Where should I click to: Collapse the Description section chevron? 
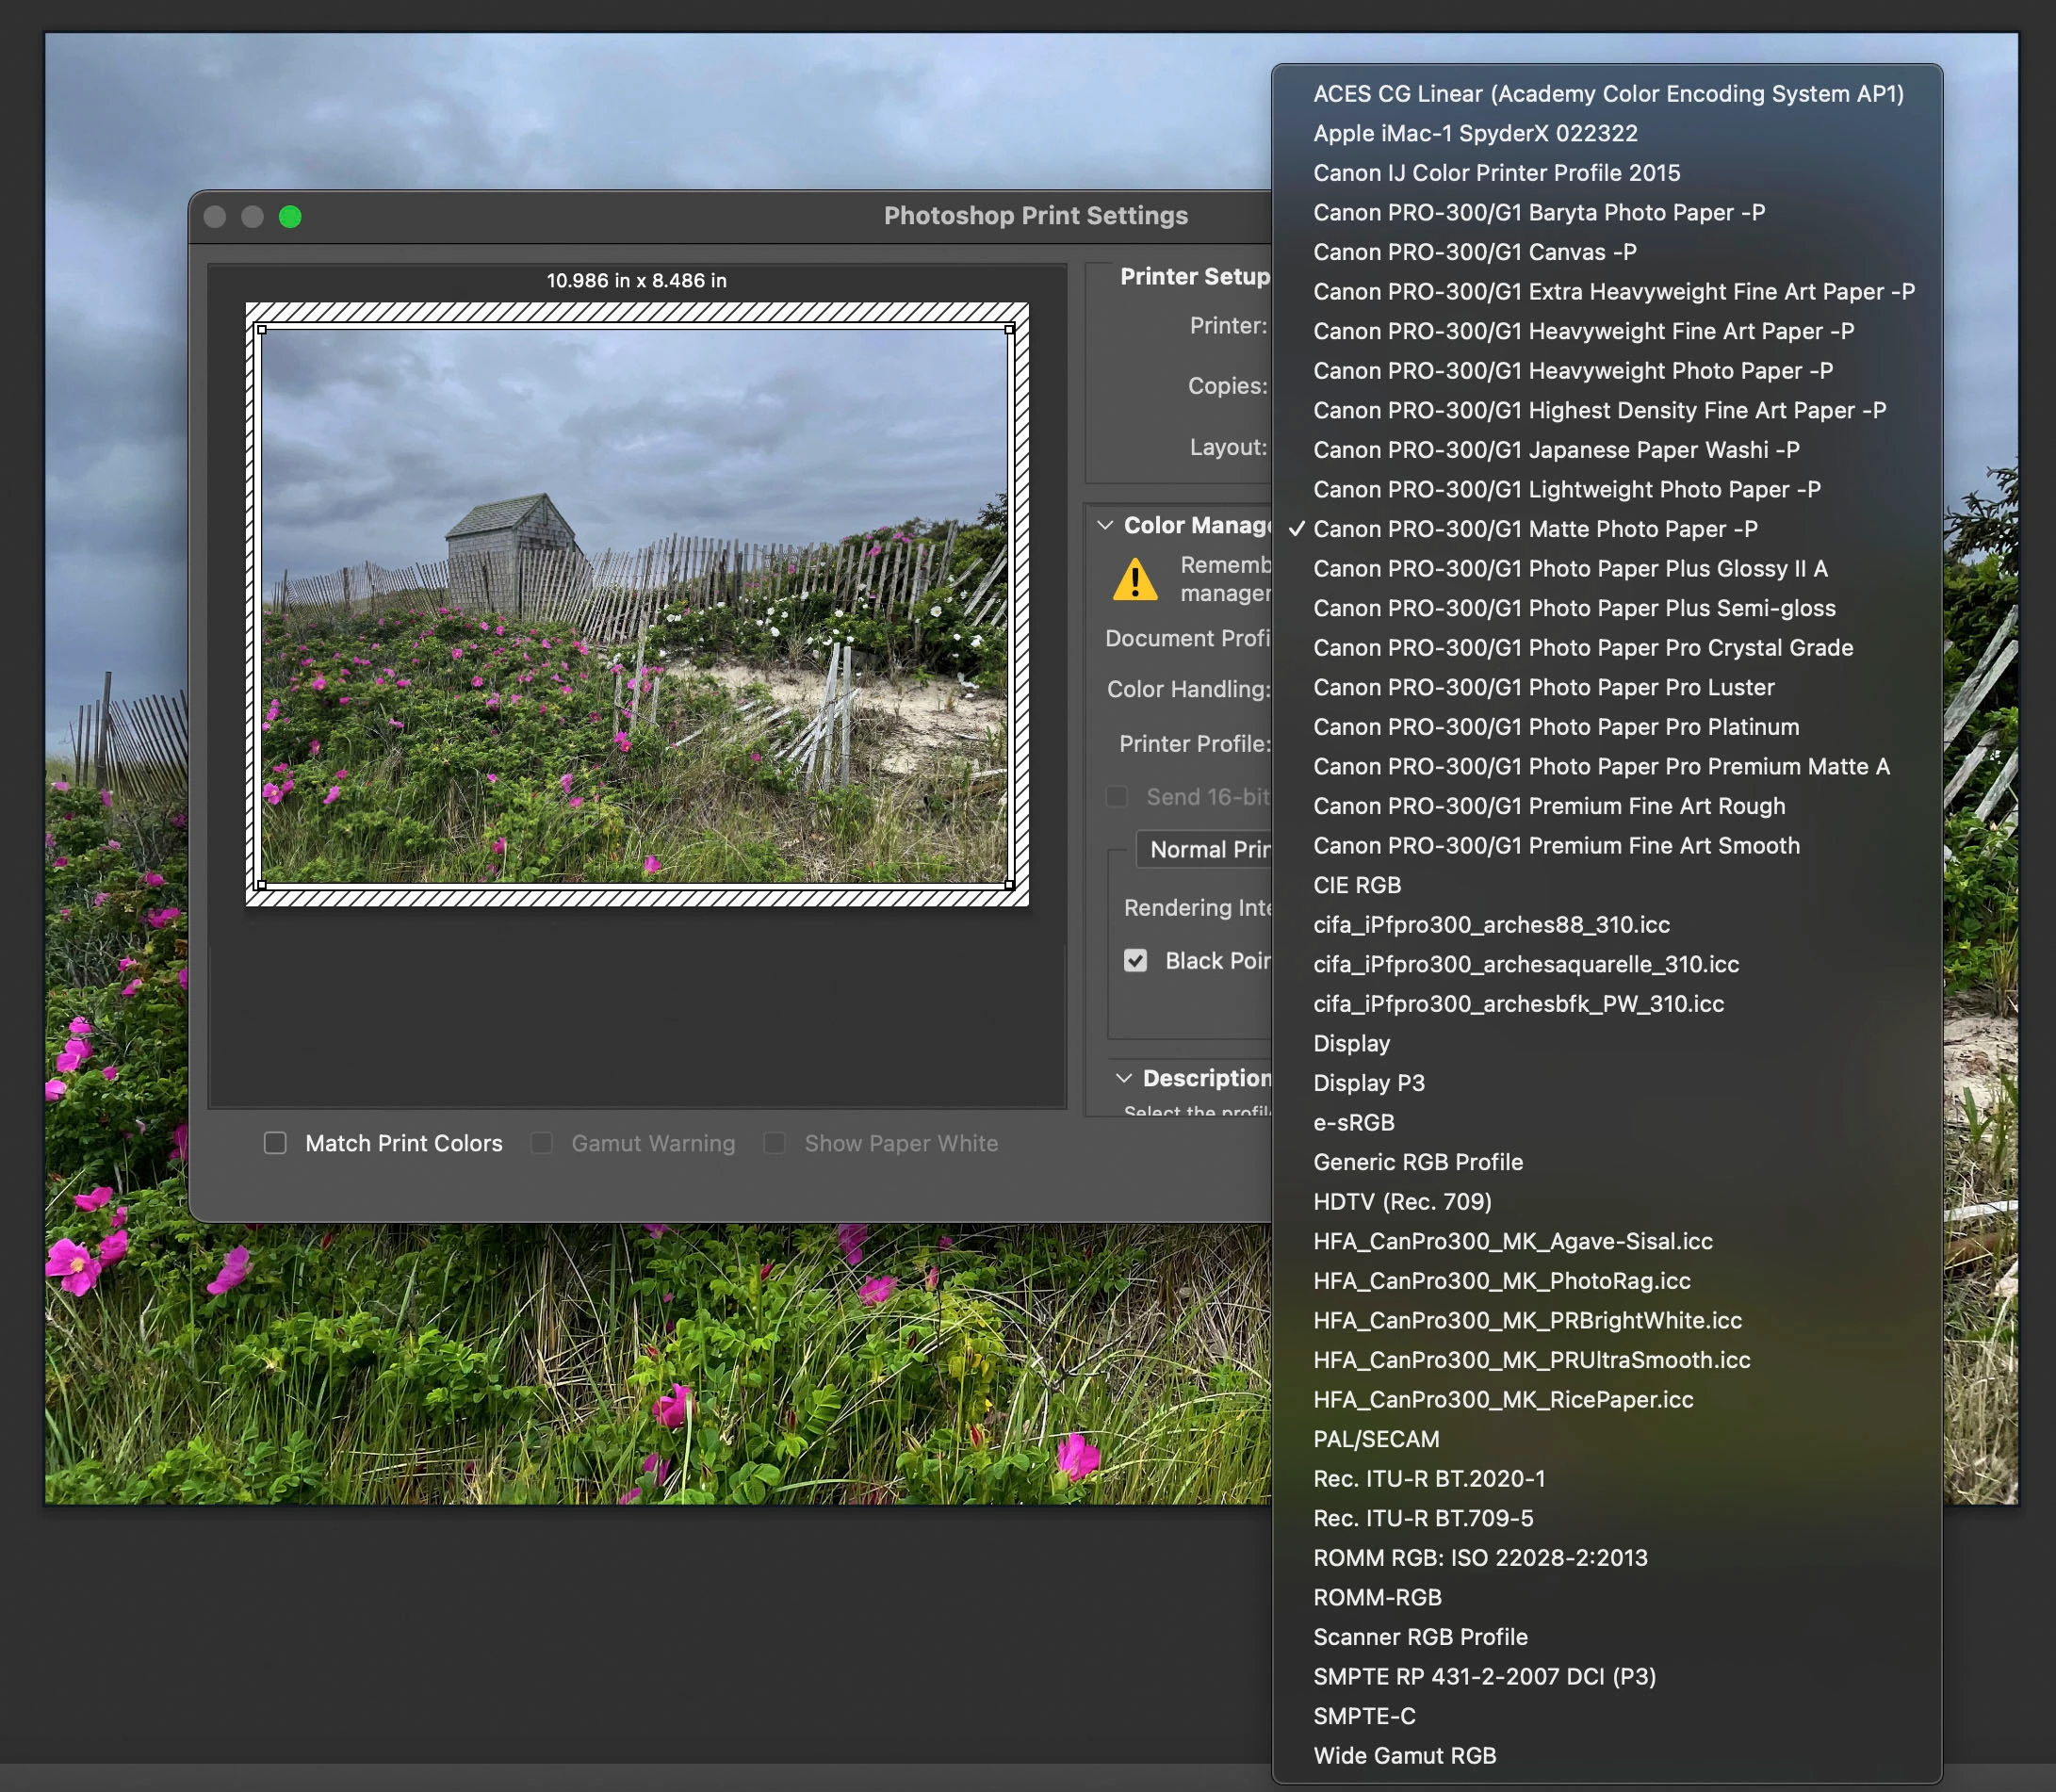(x=1124, y=1078)
